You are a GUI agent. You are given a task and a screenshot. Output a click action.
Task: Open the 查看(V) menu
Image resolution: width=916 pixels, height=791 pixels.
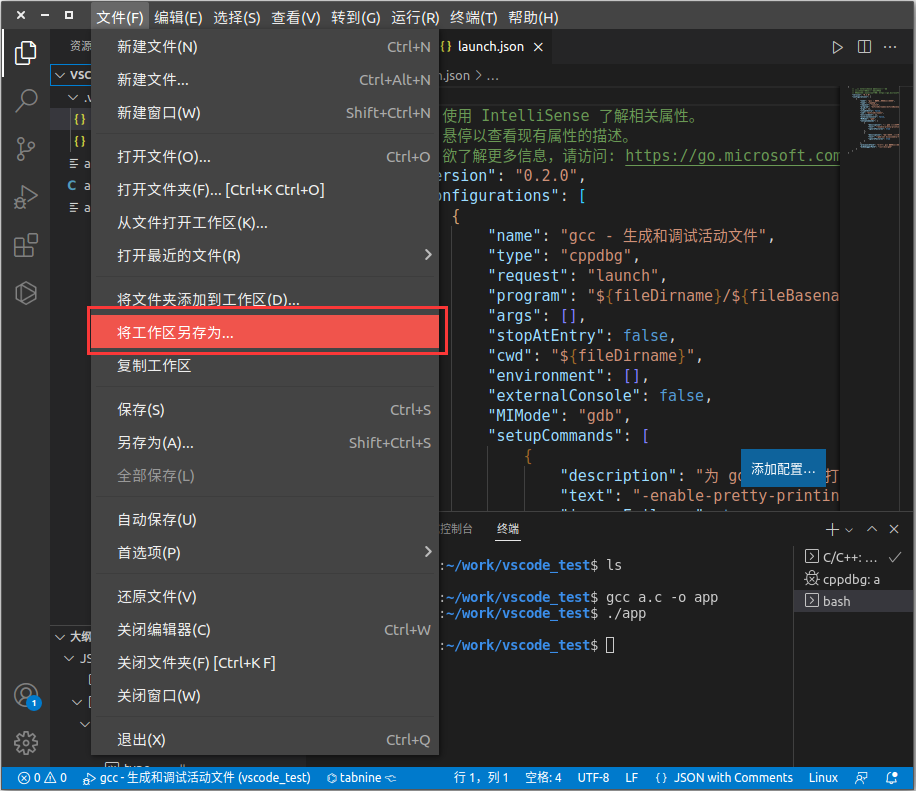click(x=296, y=18)
